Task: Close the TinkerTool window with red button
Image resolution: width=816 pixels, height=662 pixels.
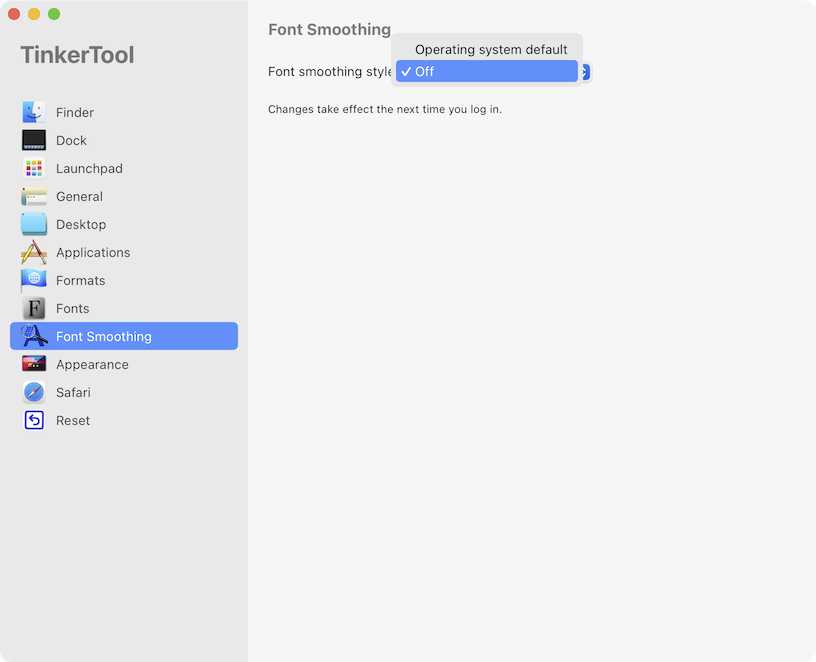Action: click(14, 14)
